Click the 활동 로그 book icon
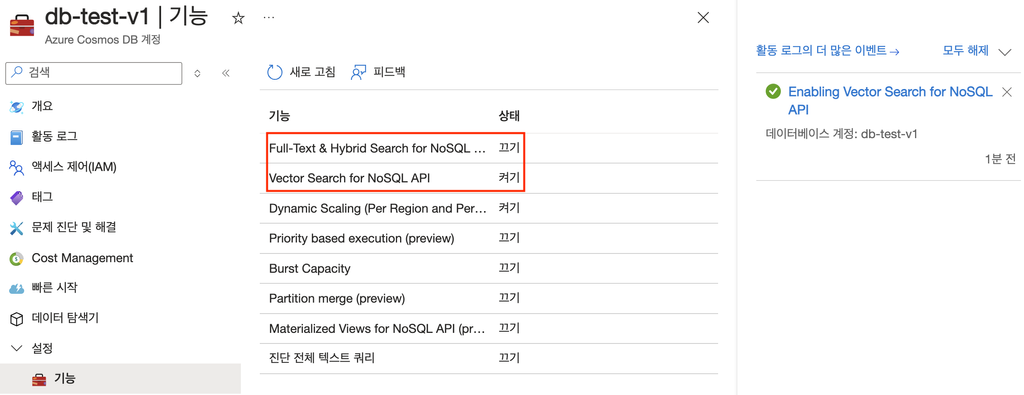 coord(17,137)
